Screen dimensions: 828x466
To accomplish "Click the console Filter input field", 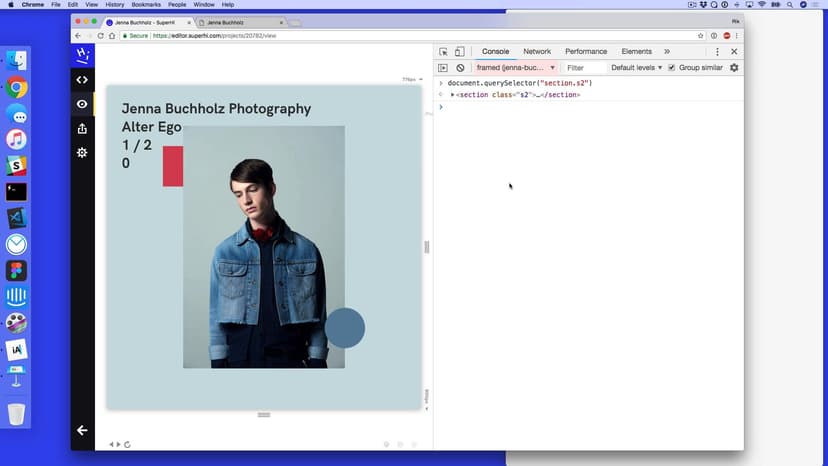I will [583, 68].
